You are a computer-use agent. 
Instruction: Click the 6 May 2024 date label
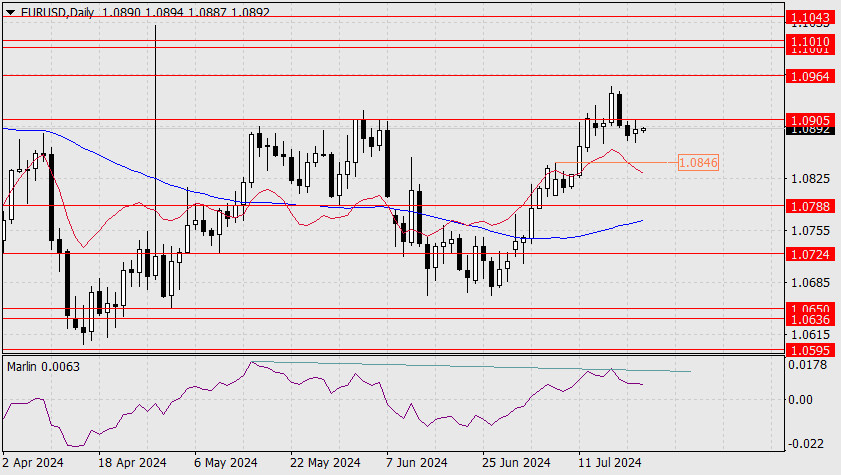(x=226, y=463)
